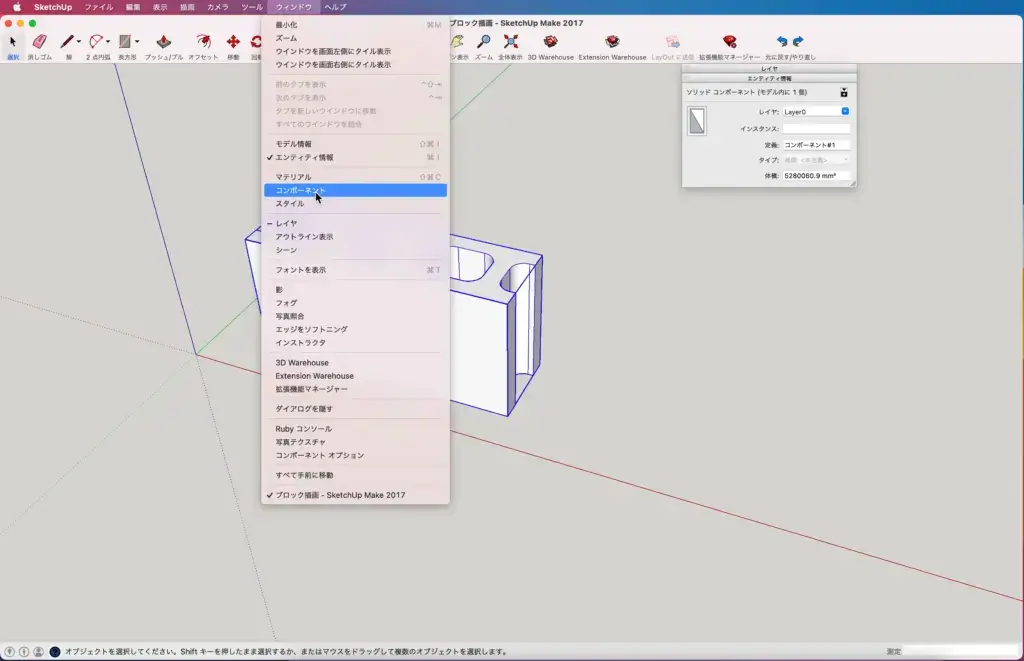Activate the Line pencil tool
This screenshot has height=661, width=1024.
[x=67, y=42]
